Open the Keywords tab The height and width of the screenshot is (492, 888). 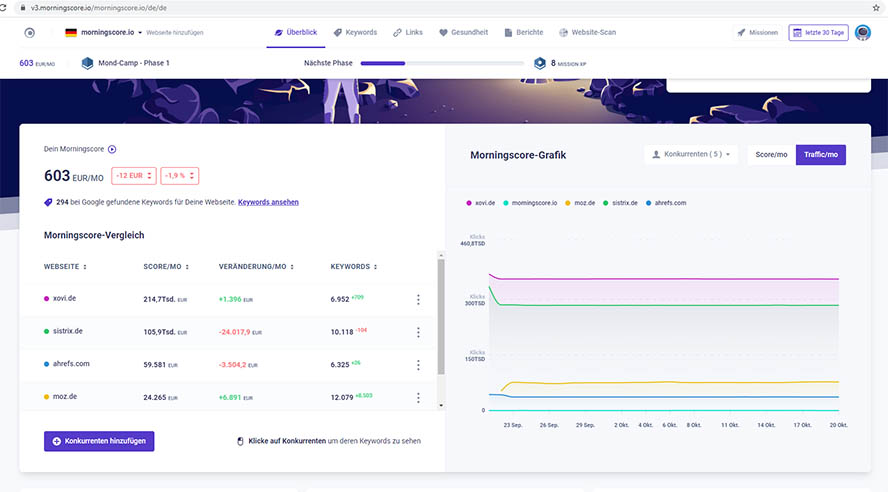coord(355,33)
